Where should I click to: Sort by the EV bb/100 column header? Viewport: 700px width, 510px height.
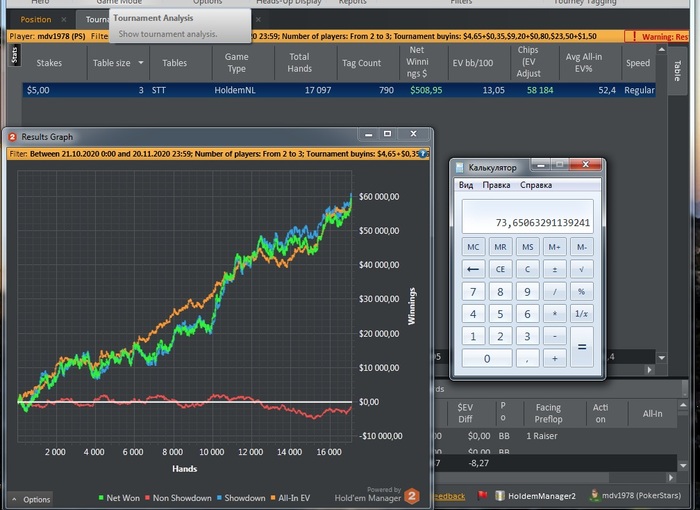coord(473,63)
